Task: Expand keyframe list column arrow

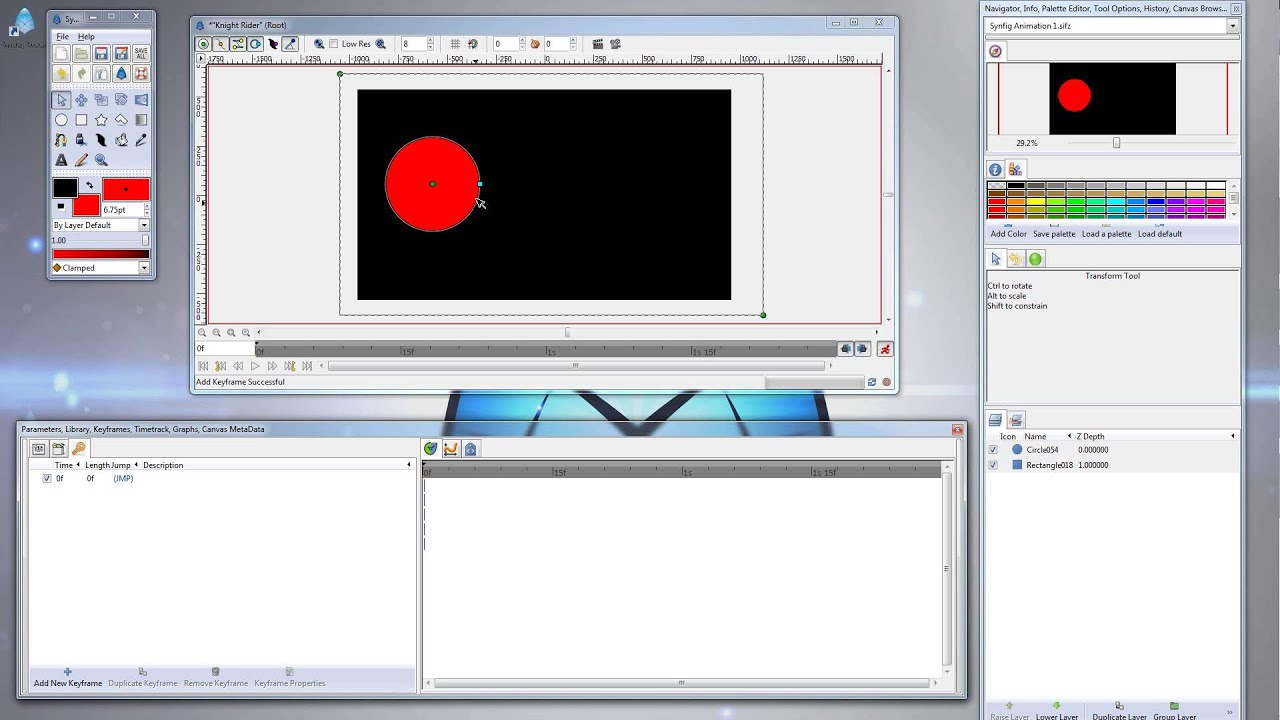Action: coord(409,465)
